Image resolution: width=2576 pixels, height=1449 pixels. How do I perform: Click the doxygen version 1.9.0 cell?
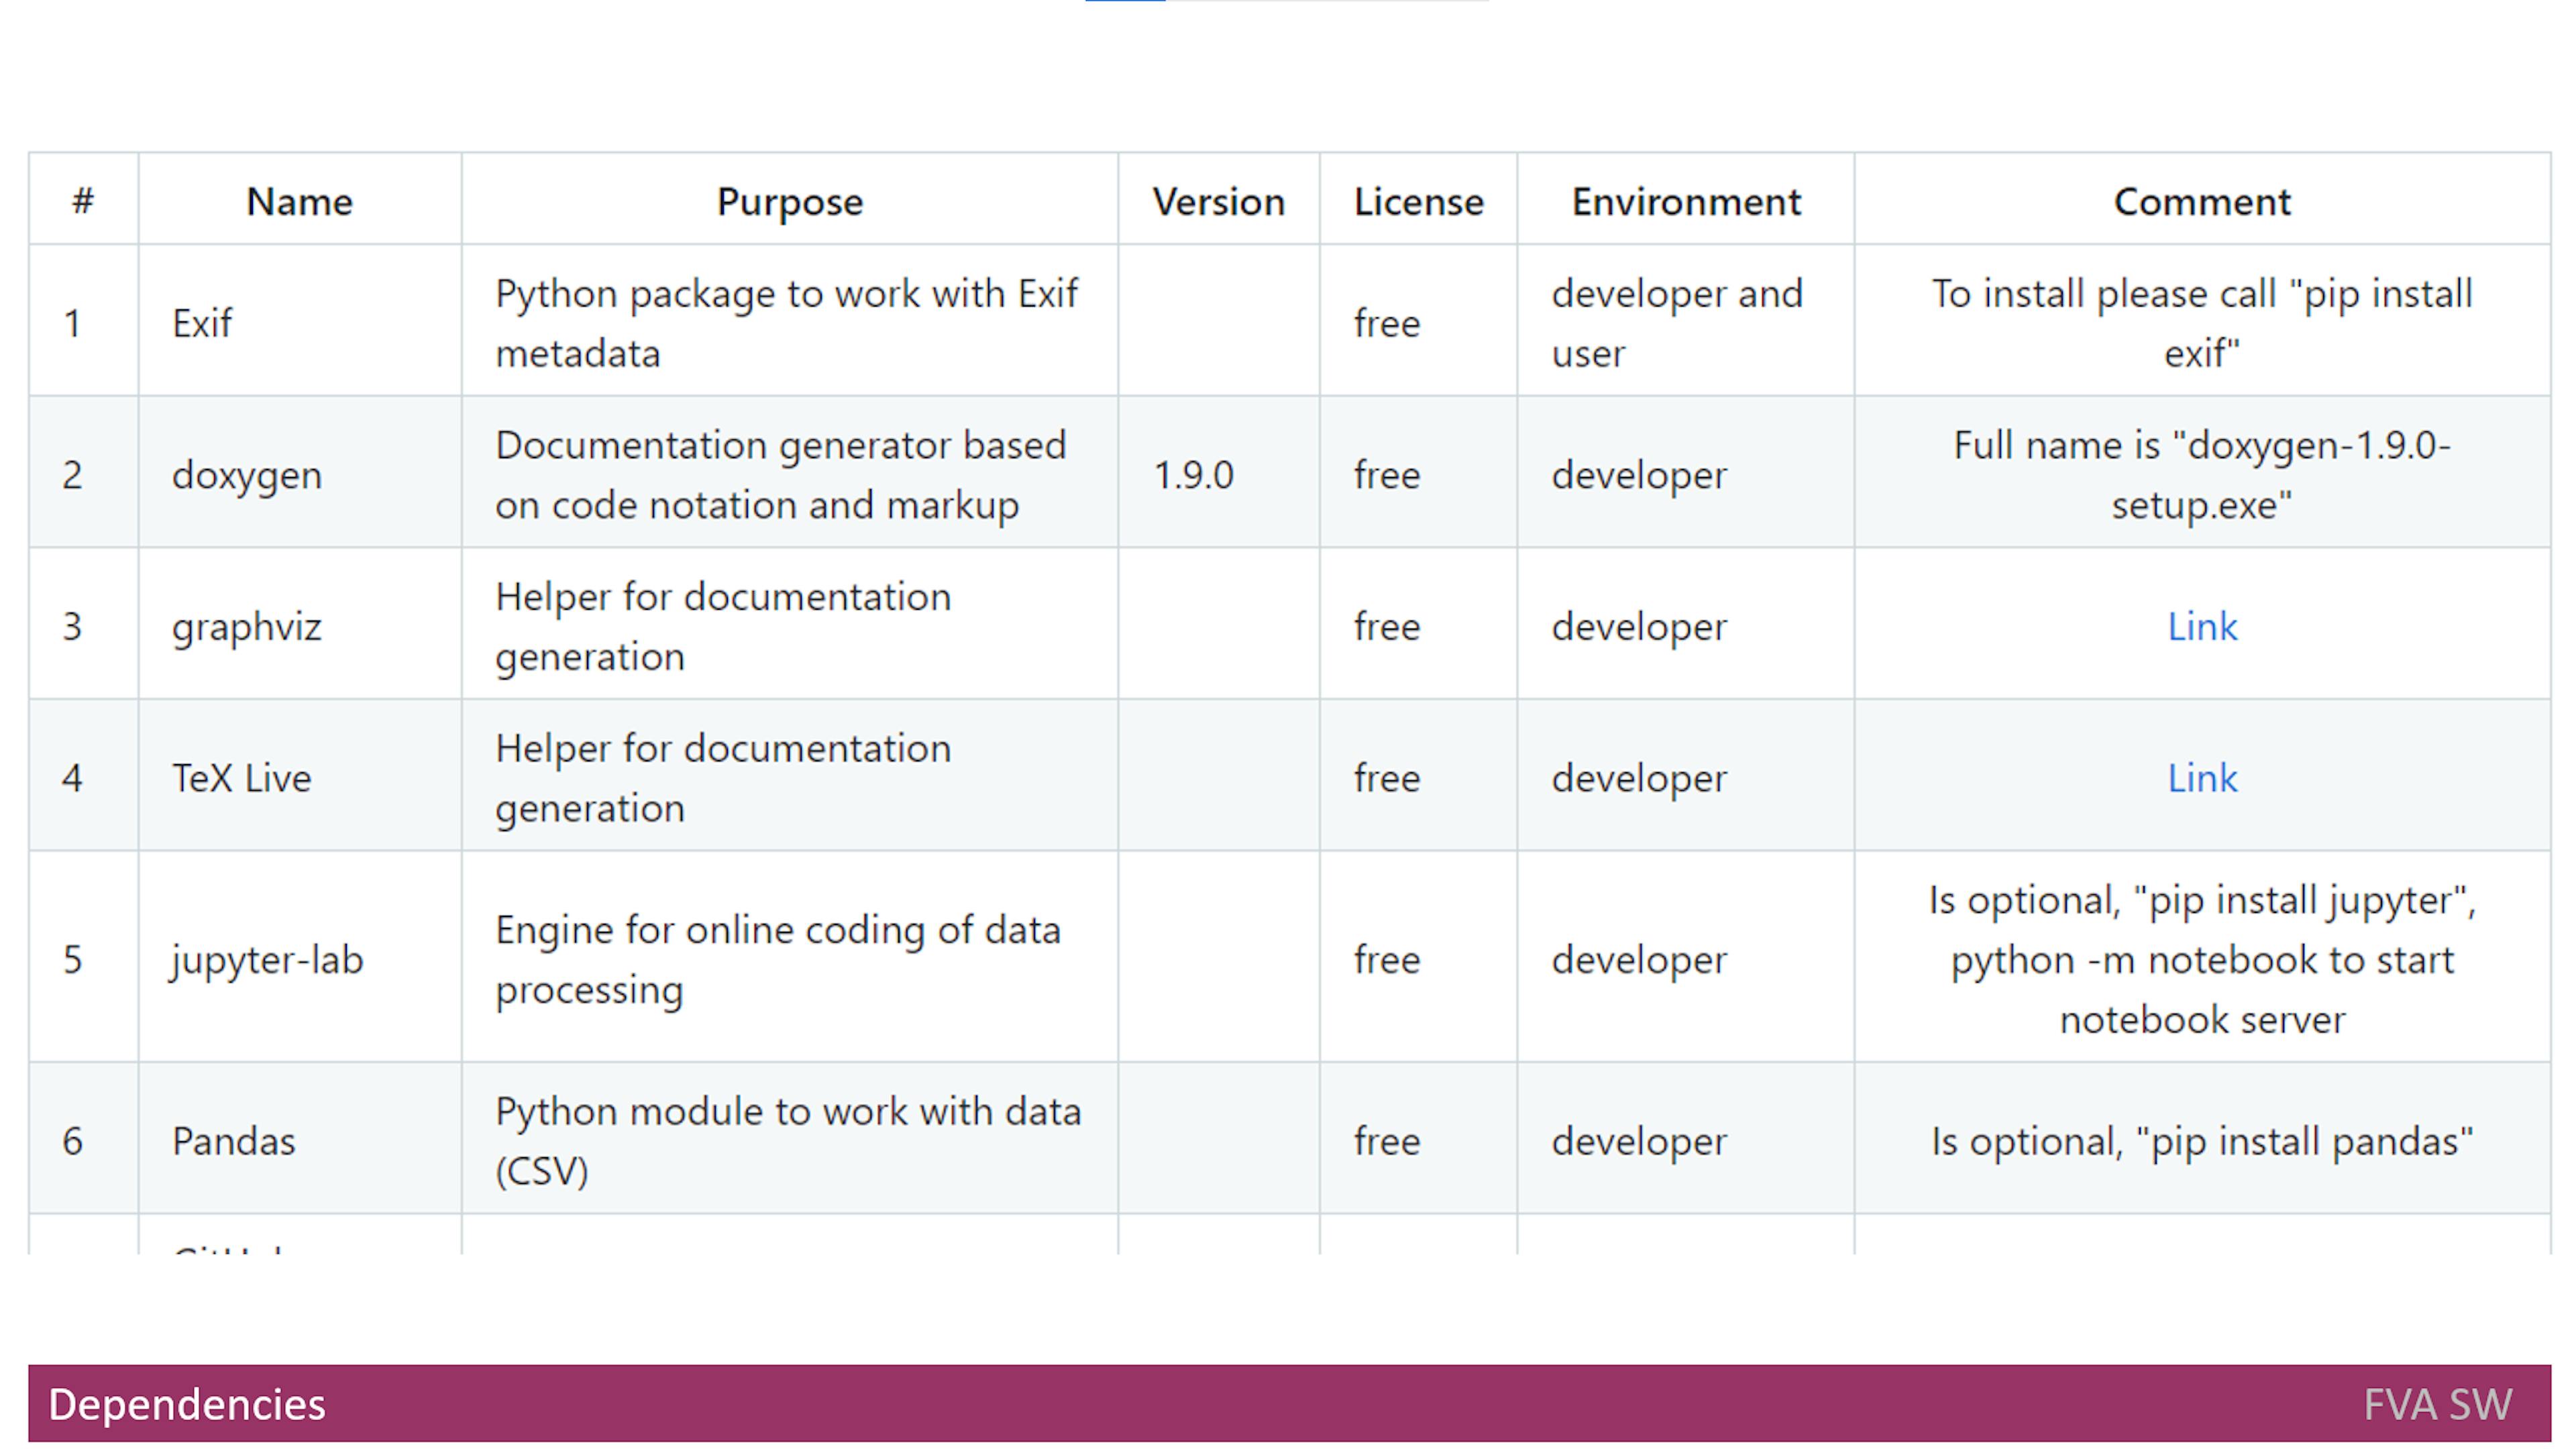click(x=1218, y=474)
